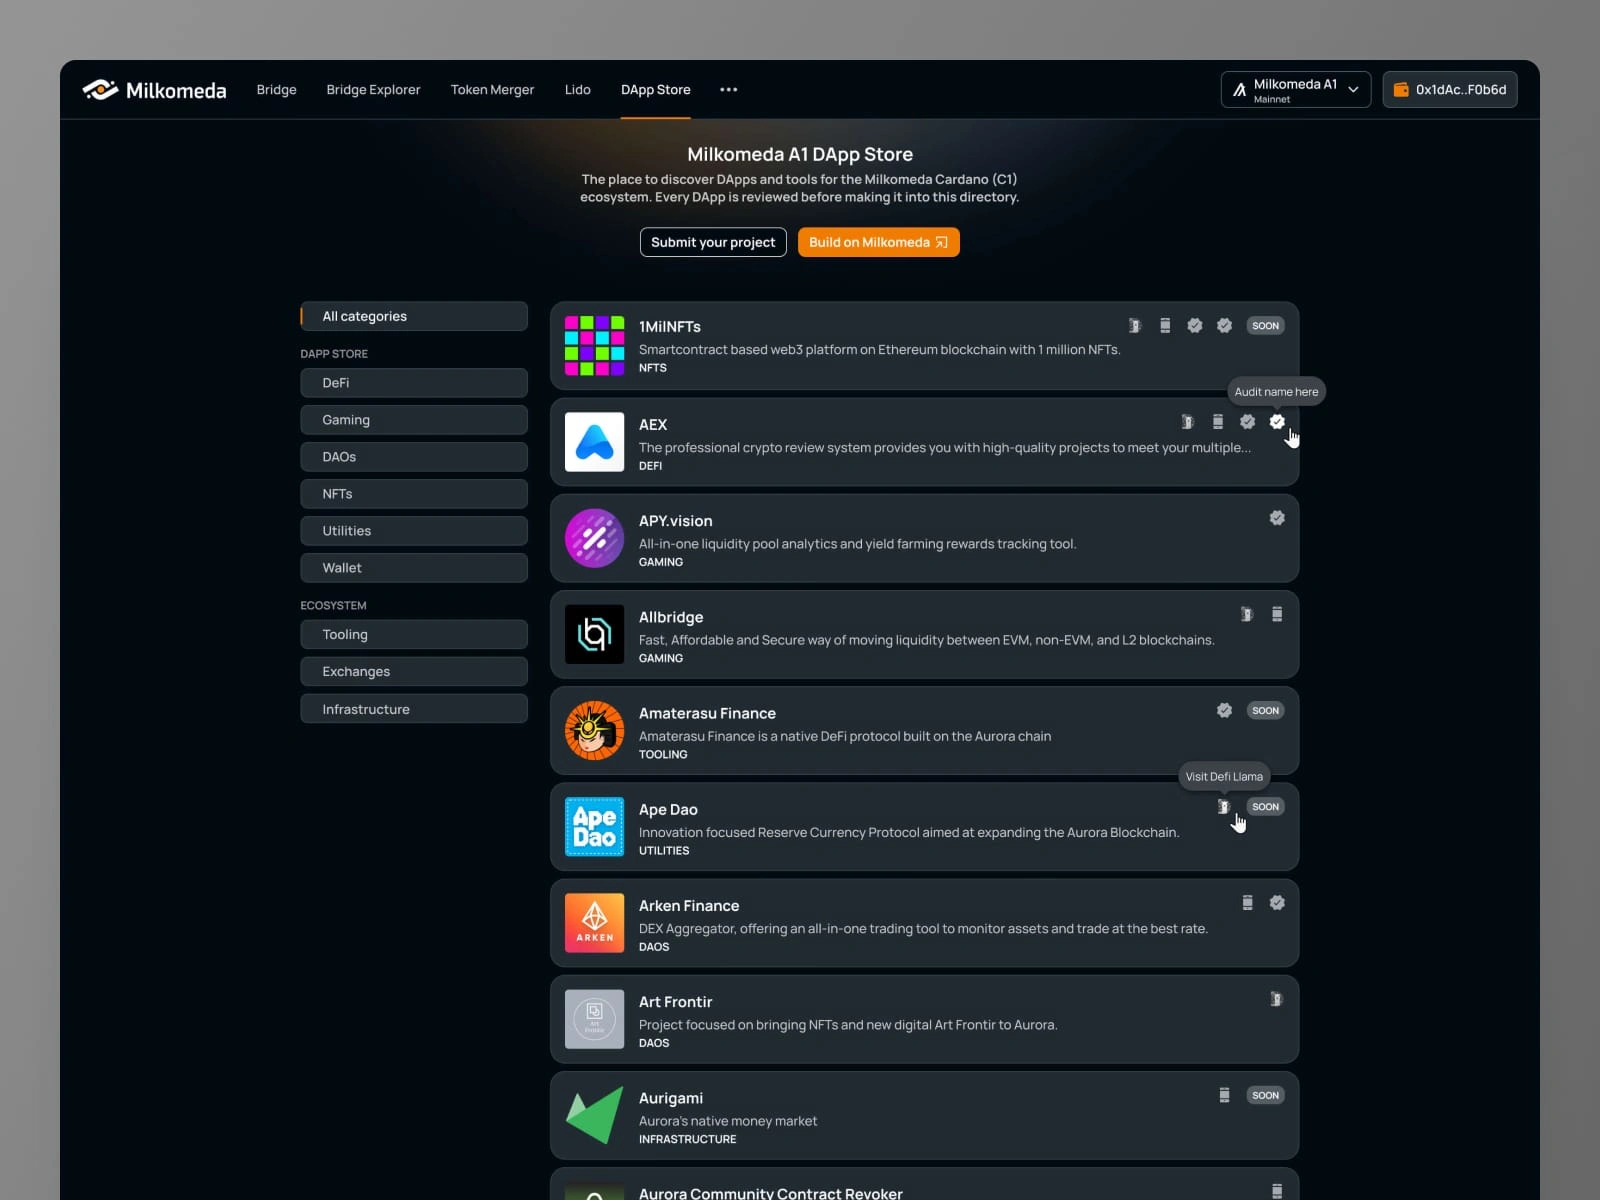This screenshot has height=1200, width=1600.
Task: Click mobile app icon in Aurigami row
Action: (x=1225, y=1095)
